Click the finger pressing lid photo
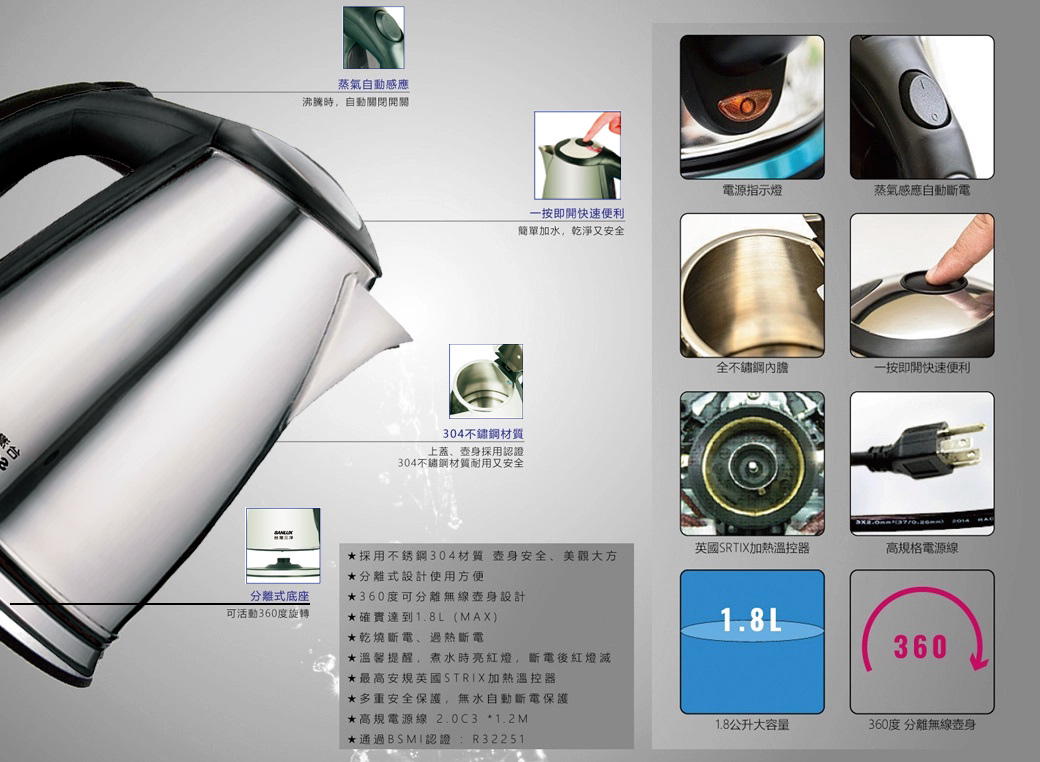Image resolution: width=1040 pixels, height=762 pixels. (x=922, y=285)
